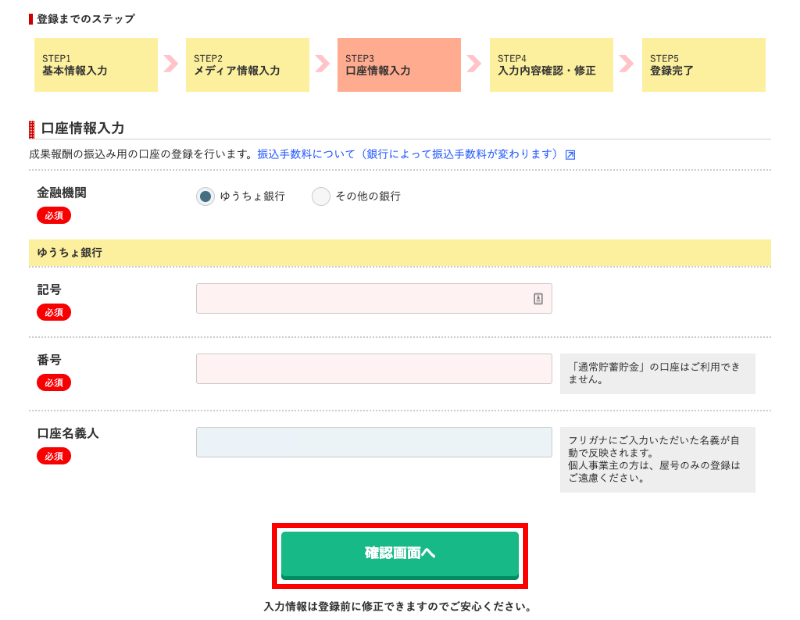Go to STEP1 基本情報入力 step
Viewport: 800px width, 620px height.
(96, 65)
